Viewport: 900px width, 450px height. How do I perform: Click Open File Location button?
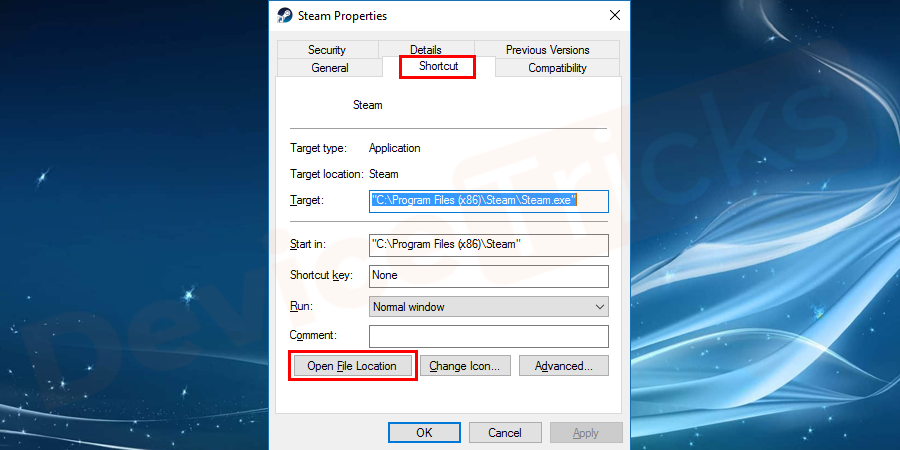tap(352, 366)
